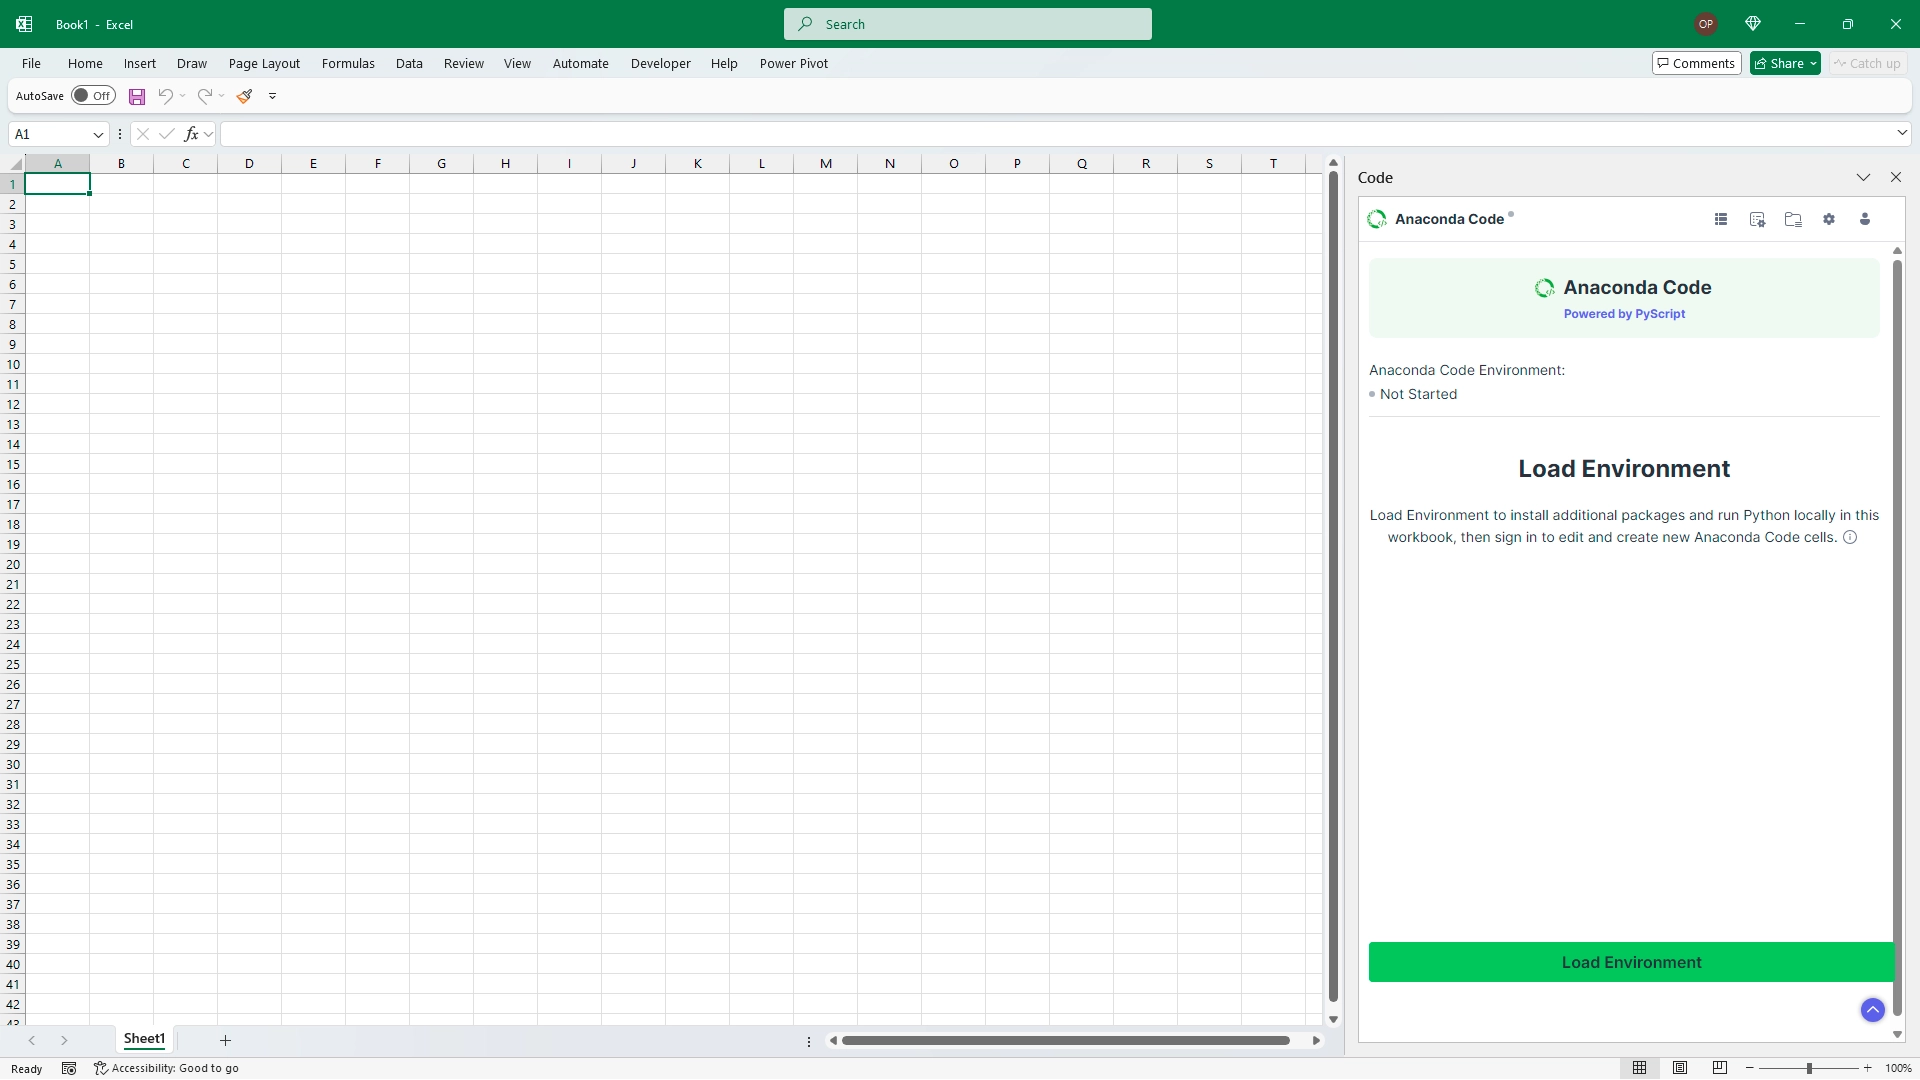Viewport: 1920px width, 1080px height.
Task: Expand the Name Box dropdown
Action: pyautogui.click(x=98, y=134)
